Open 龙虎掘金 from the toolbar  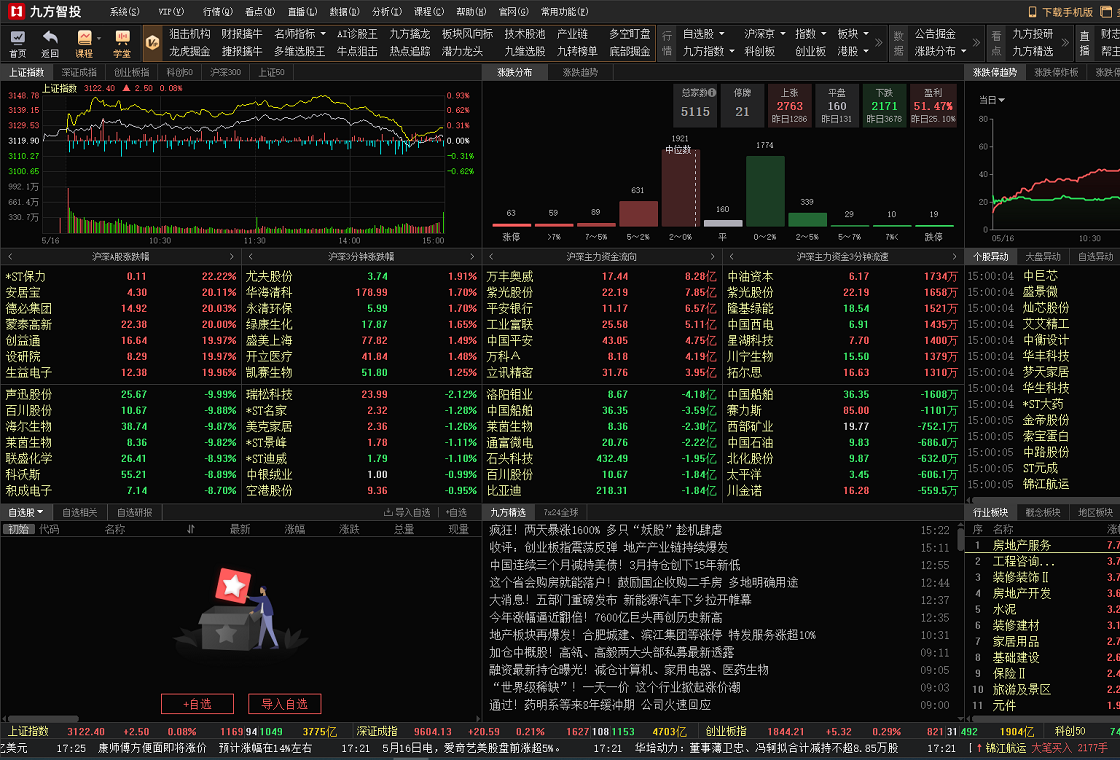pyautogui.click(x=190, y=51)
